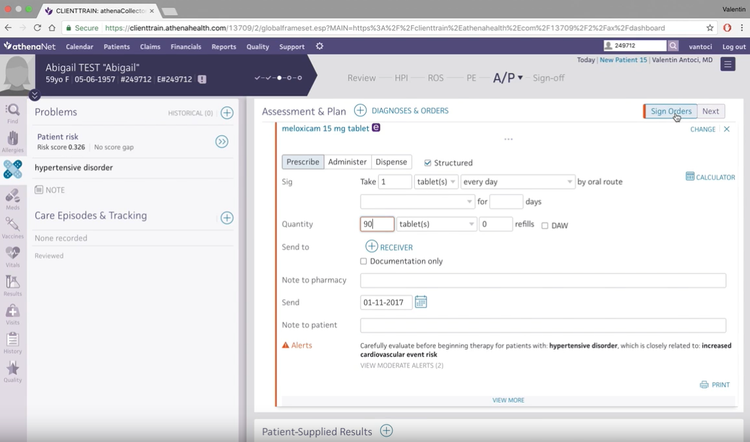Viewport: 750px width, 442px height.
Task: Open the Quantity tablet(s) unit dropdown
Action: 436,224
